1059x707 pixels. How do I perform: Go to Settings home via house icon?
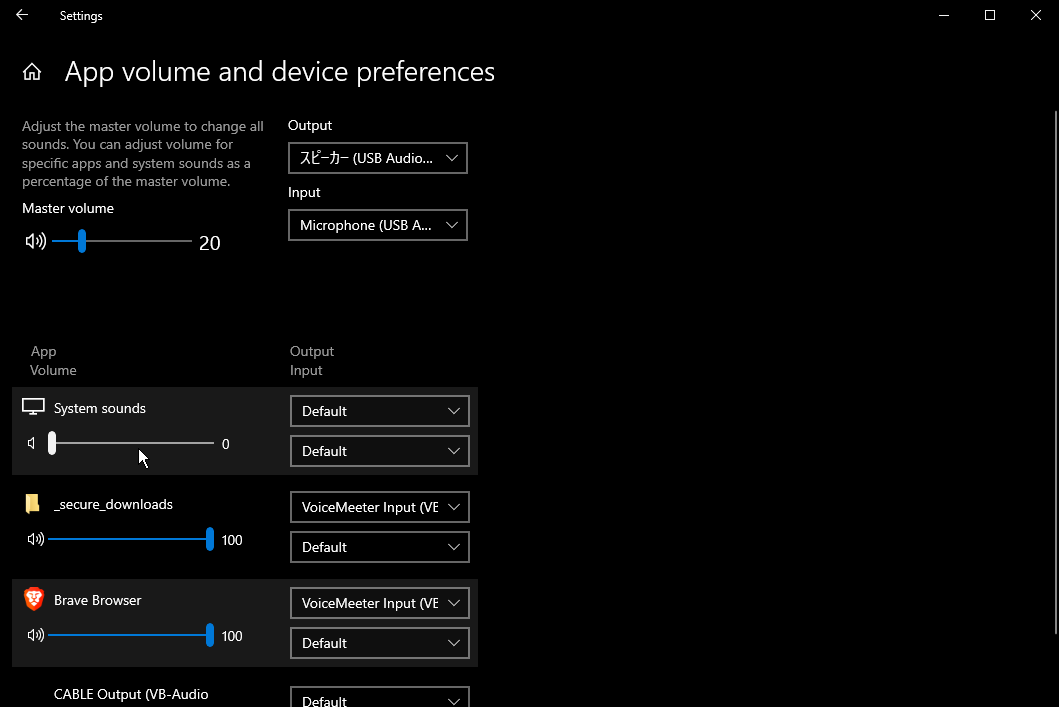tap(32, 72)
